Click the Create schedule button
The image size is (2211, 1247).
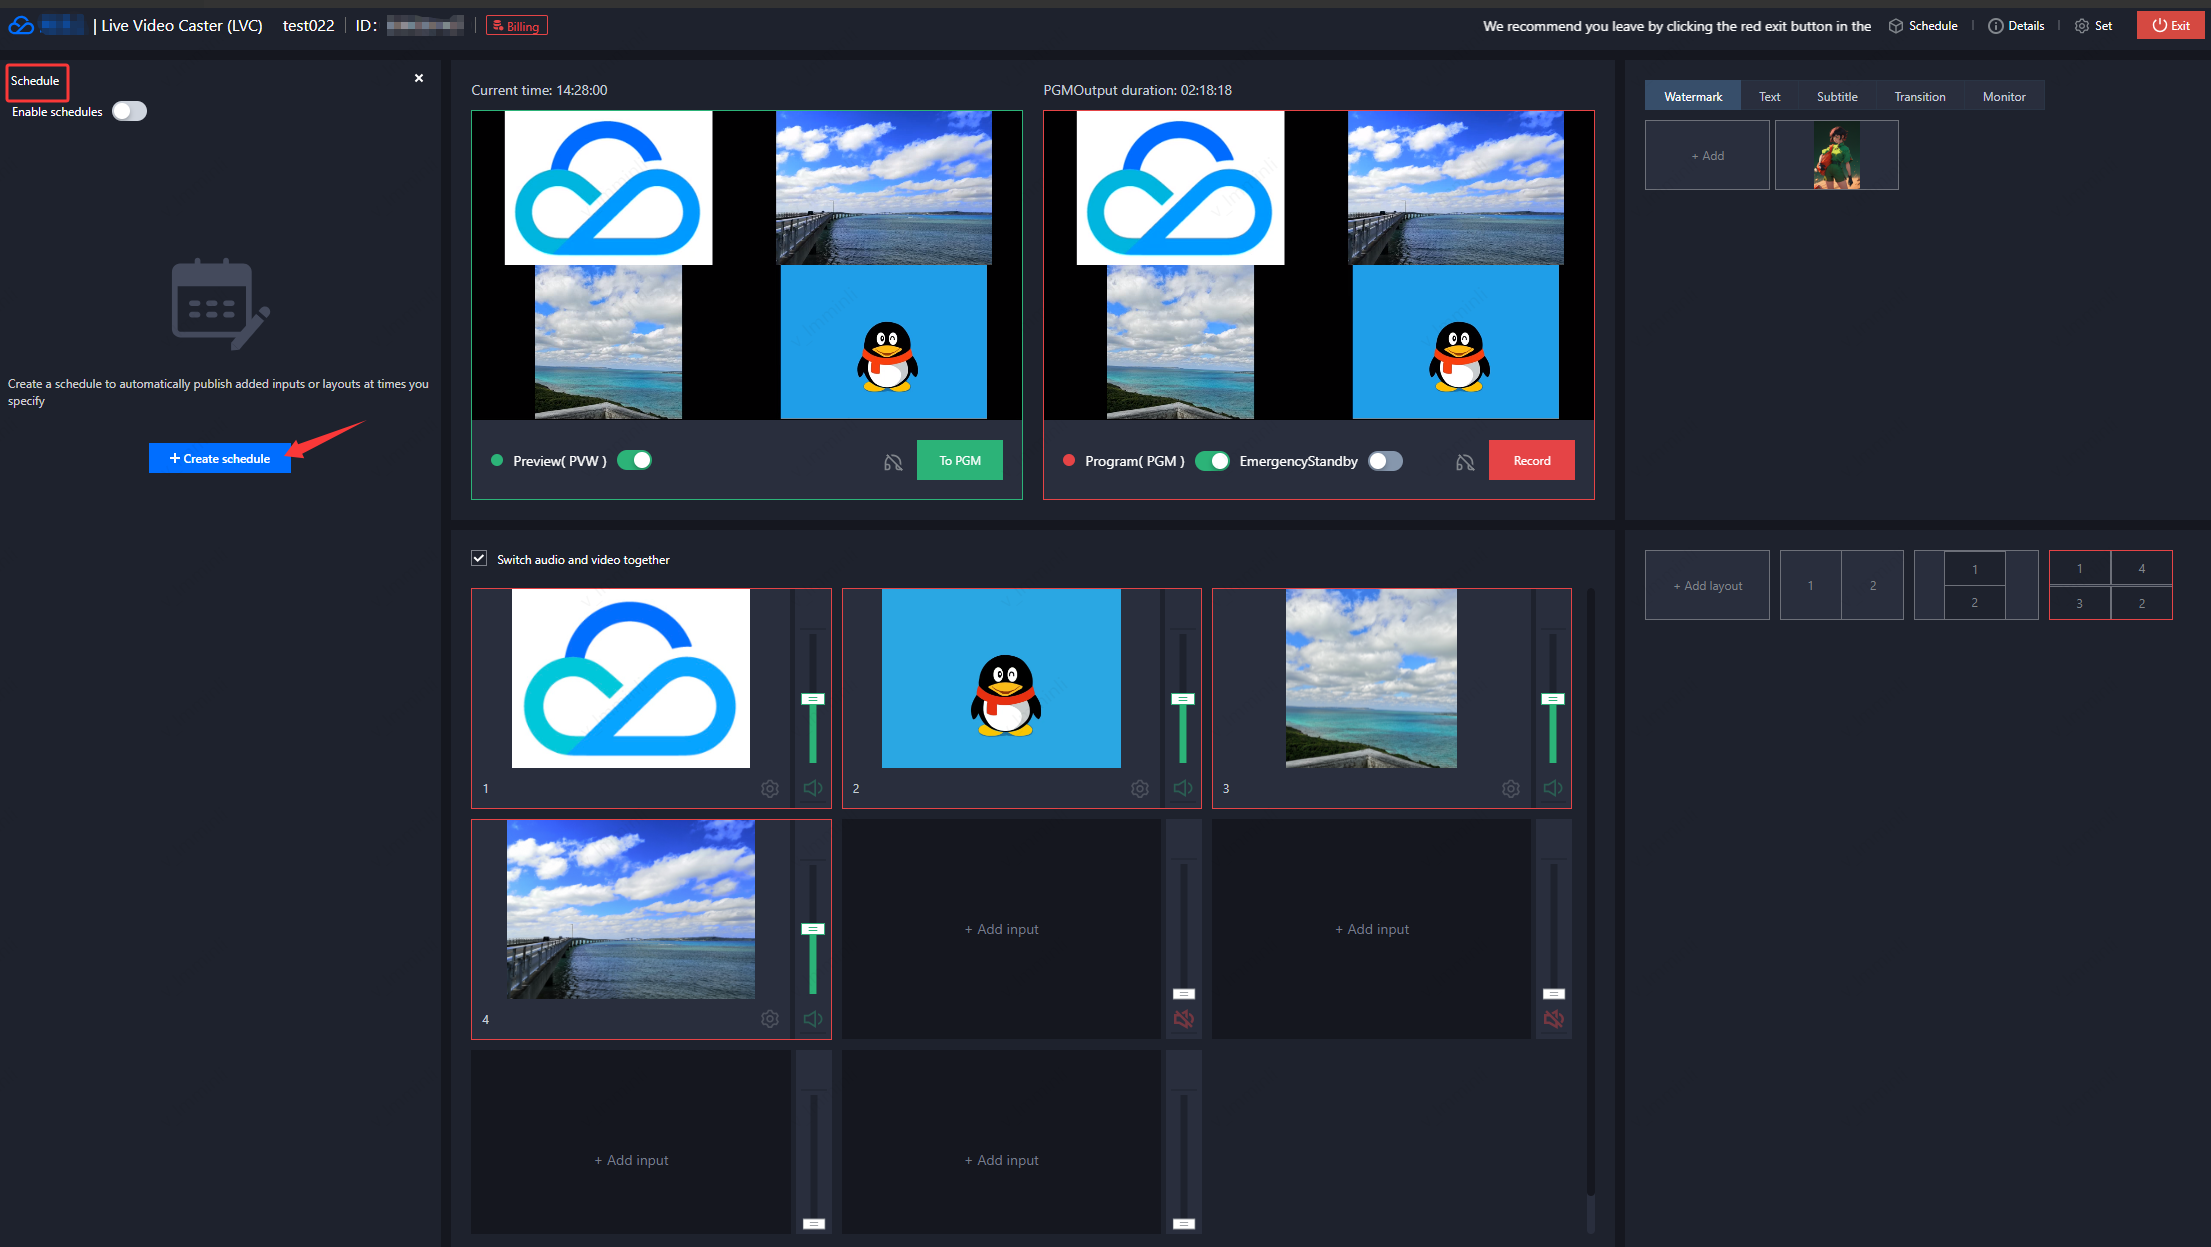tap(220, 458)
